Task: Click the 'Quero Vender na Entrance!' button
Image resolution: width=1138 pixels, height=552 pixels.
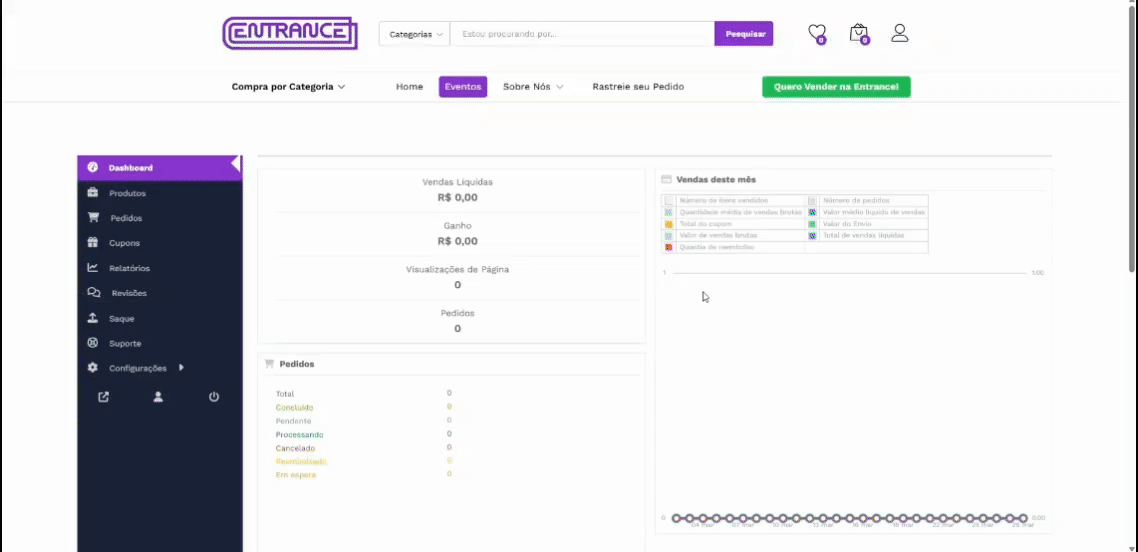Action: pos(836,87)
